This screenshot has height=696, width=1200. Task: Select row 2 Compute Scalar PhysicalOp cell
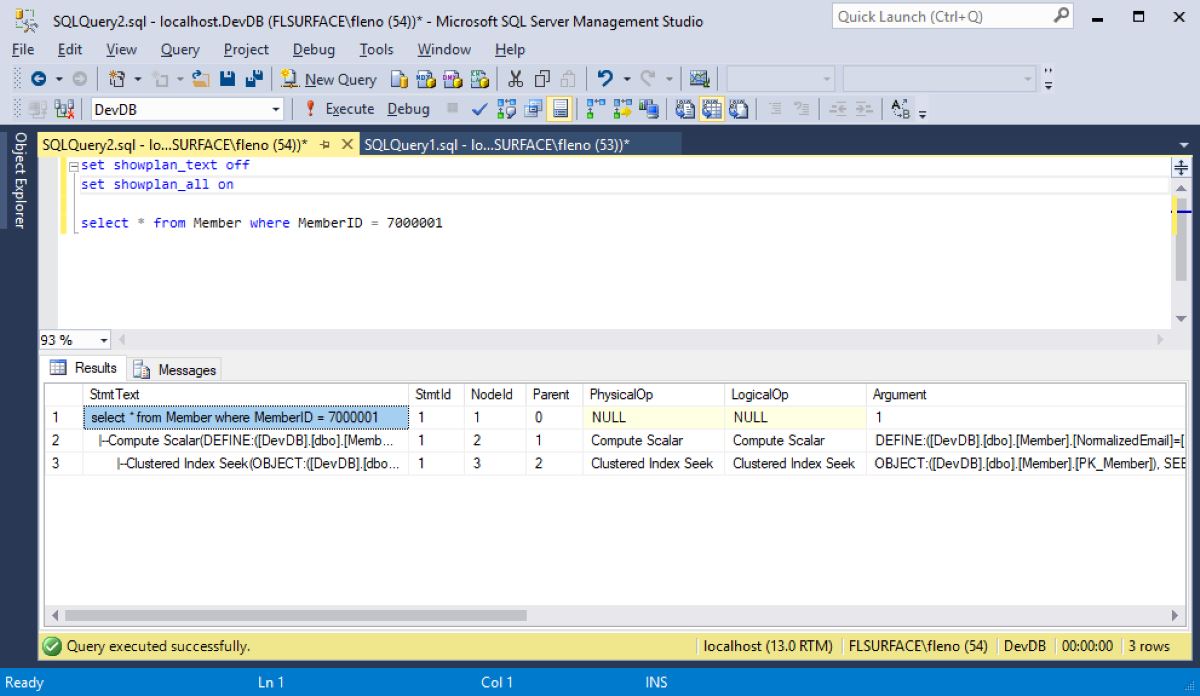click(653, 440)
